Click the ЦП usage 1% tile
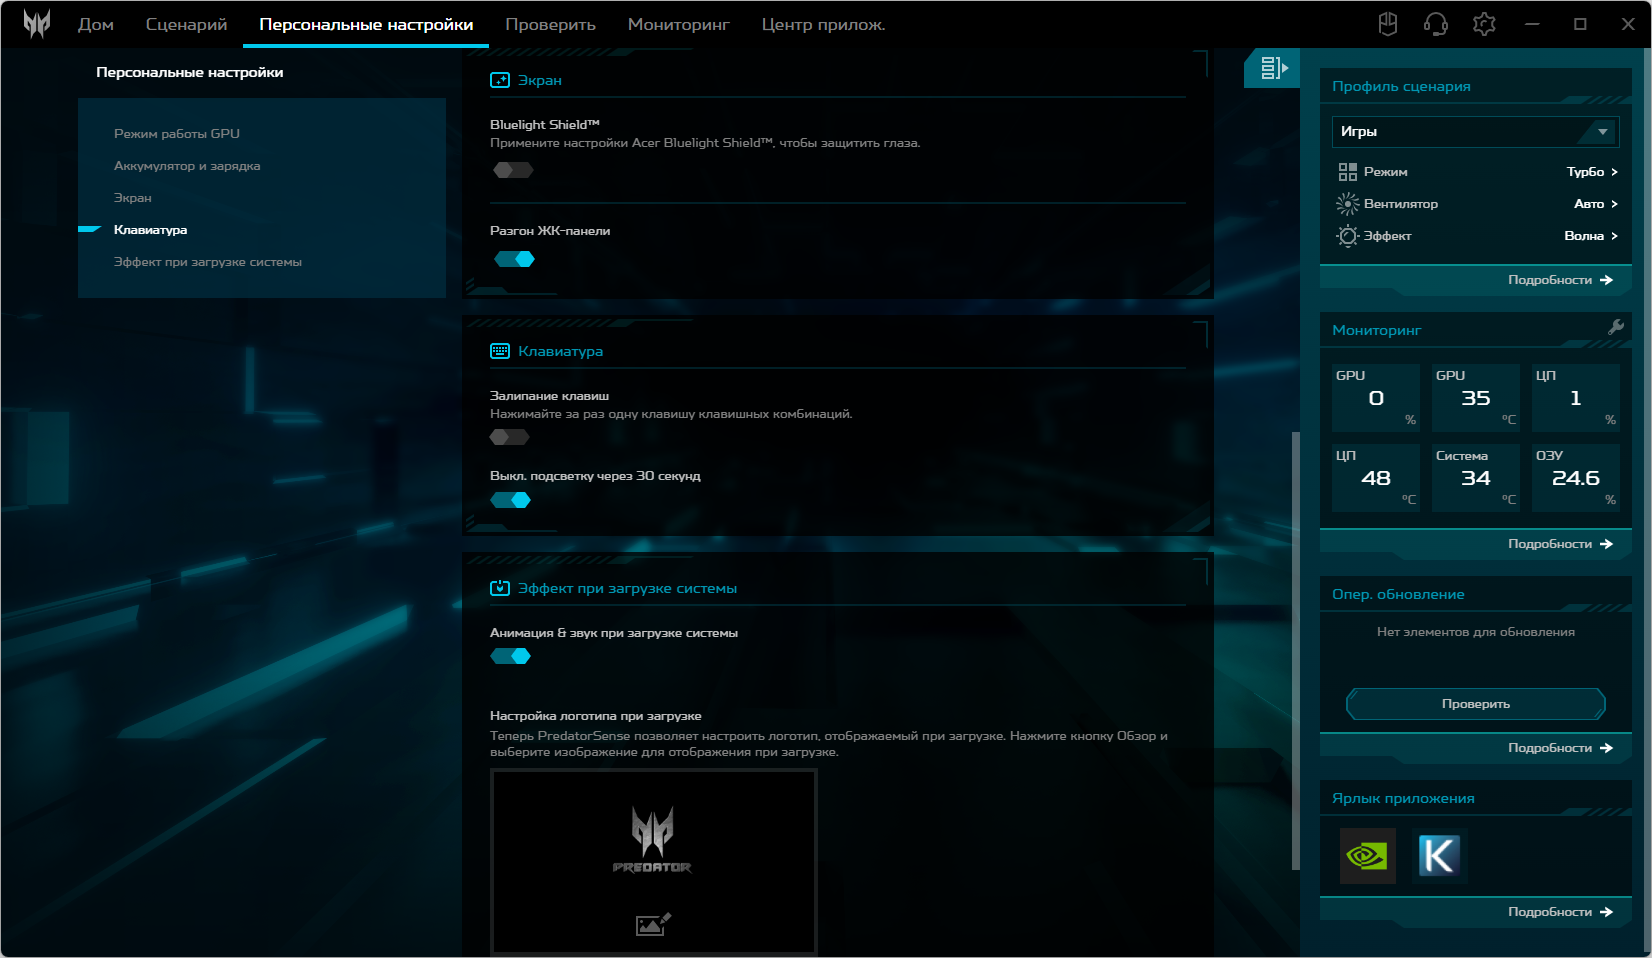Screen dimensions: 1652x958 point(1576,398)
